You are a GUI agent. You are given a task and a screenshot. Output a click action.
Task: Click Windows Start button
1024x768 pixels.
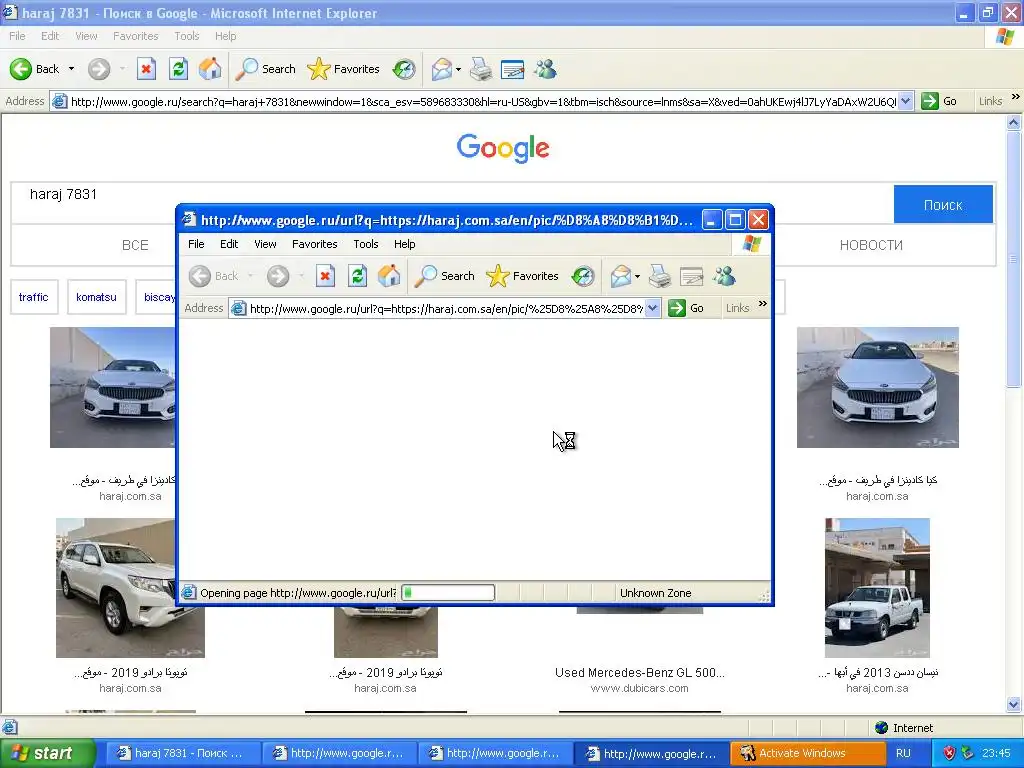tap(46, 753)
